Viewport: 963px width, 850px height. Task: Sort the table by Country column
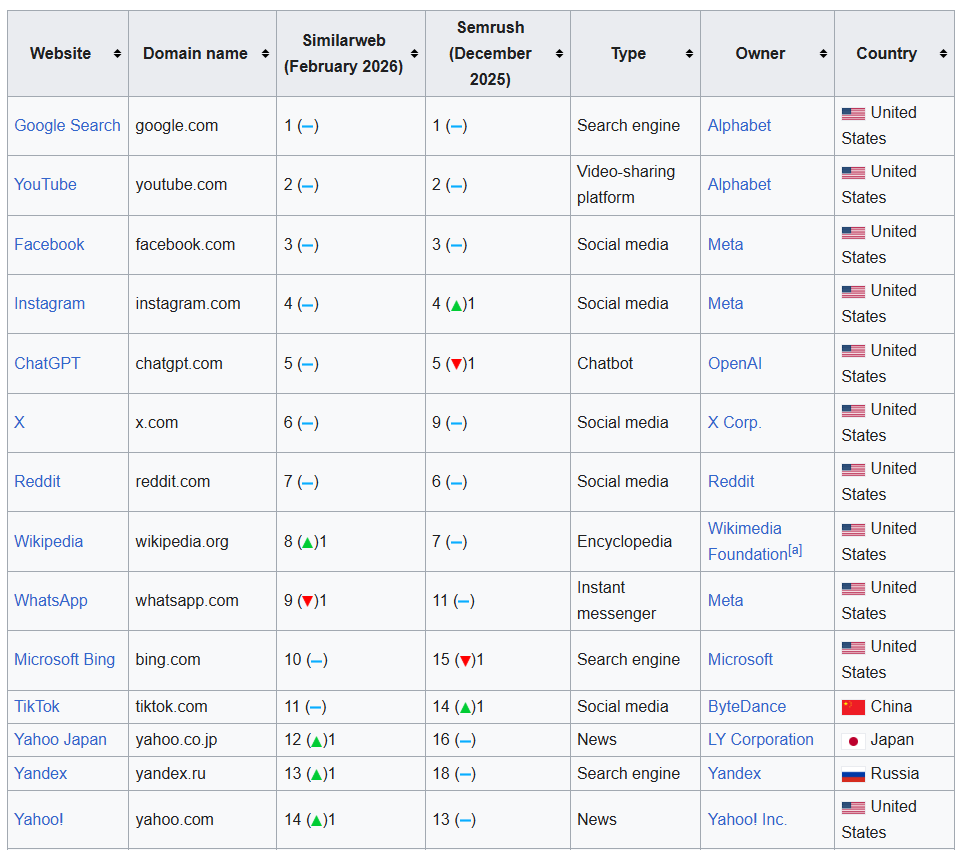click(941, 53)
